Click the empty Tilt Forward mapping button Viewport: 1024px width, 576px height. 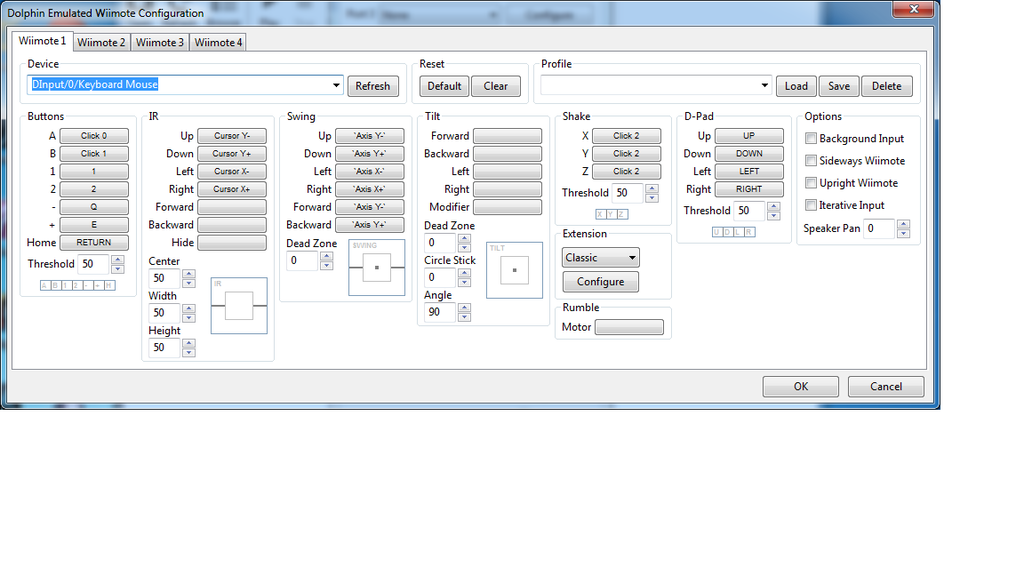click(507, 136)
